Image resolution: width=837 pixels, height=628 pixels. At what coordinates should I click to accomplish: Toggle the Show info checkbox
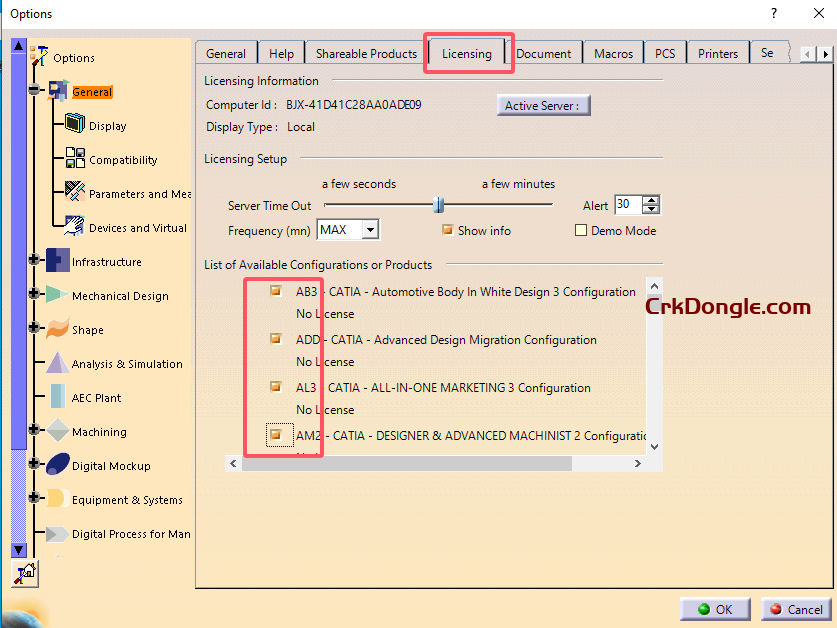[x=448, y=230]
